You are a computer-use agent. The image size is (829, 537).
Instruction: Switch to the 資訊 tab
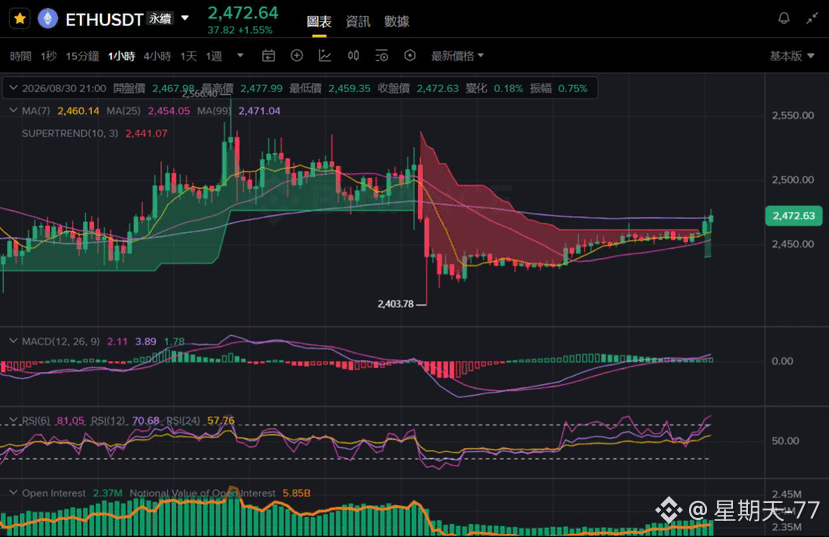pyautogui.click(x=358, y=22)
